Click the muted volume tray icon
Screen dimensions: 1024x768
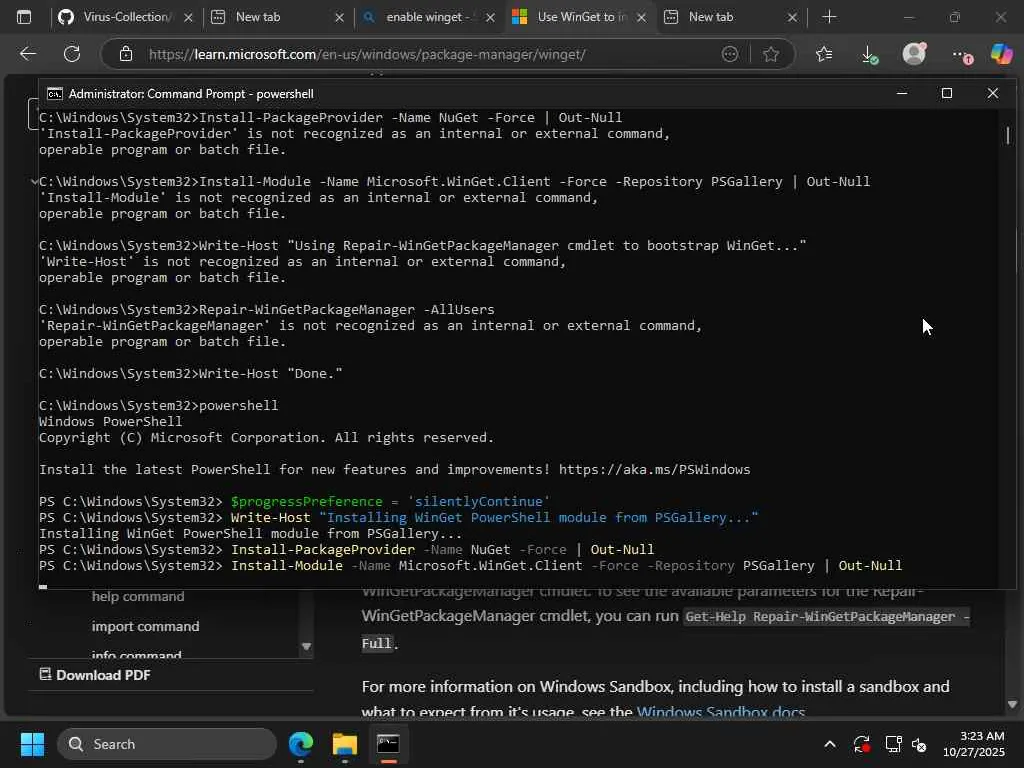[x=920, y=744]
